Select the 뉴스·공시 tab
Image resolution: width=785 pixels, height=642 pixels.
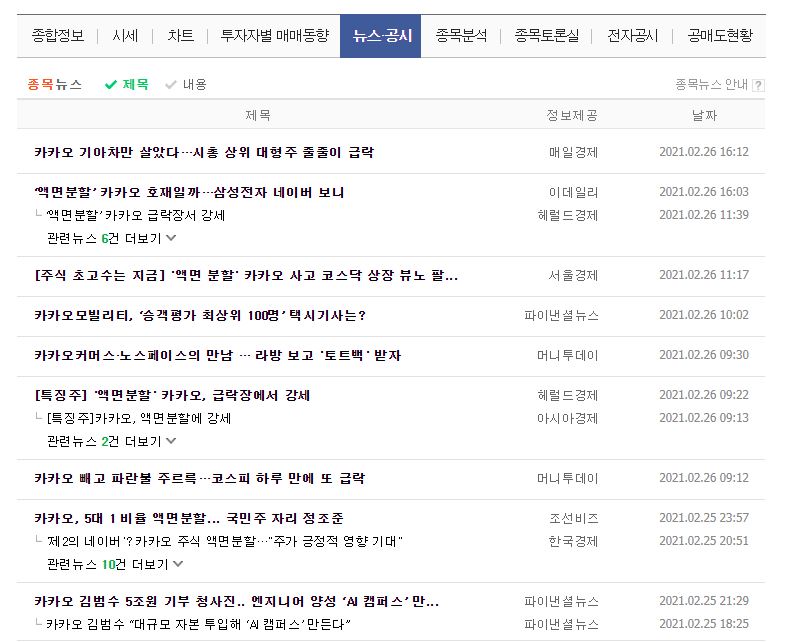[x=380, y=36]
